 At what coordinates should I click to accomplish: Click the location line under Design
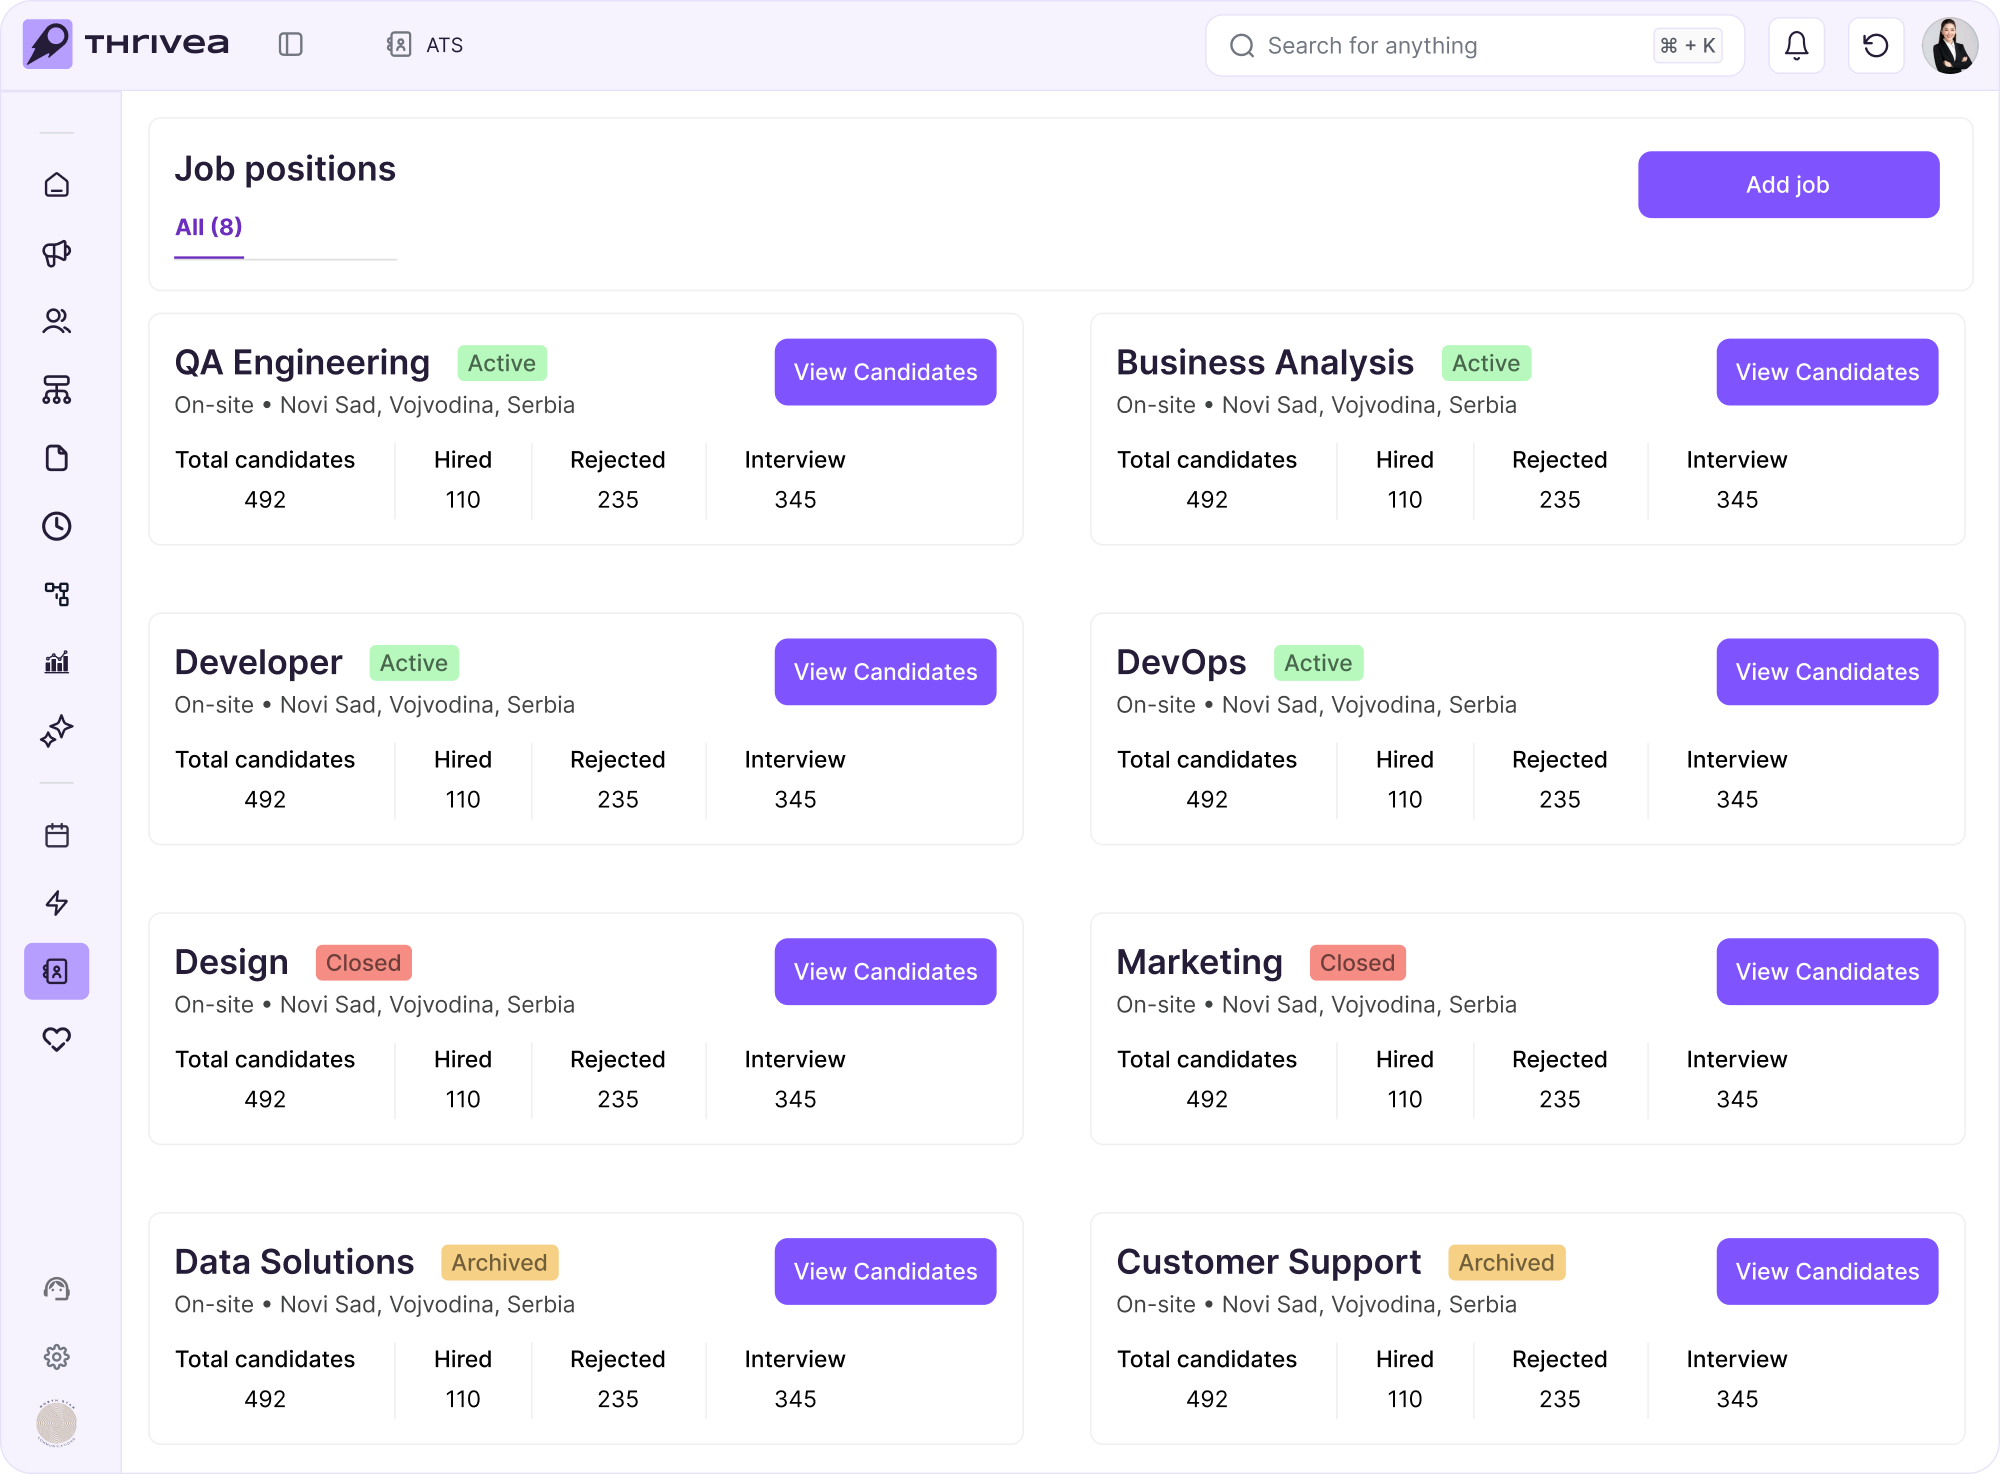pyautogui.click(x=375, y=1005)
